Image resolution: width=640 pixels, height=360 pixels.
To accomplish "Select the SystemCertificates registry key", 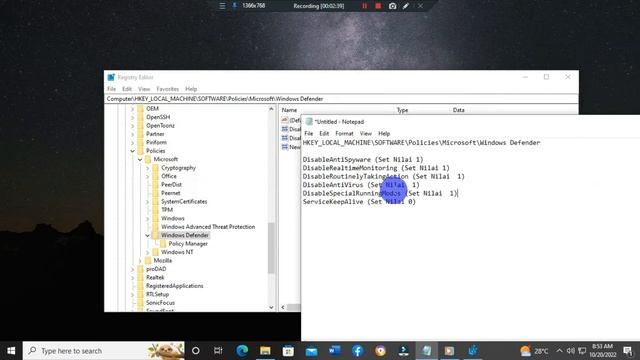I will [184, 202].
